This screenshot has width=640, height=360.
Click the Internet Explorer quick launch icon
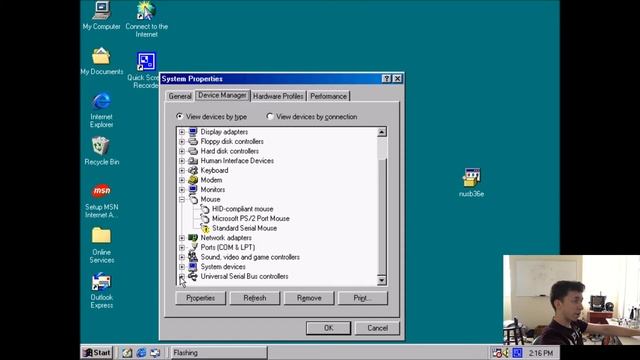point(141,353)
